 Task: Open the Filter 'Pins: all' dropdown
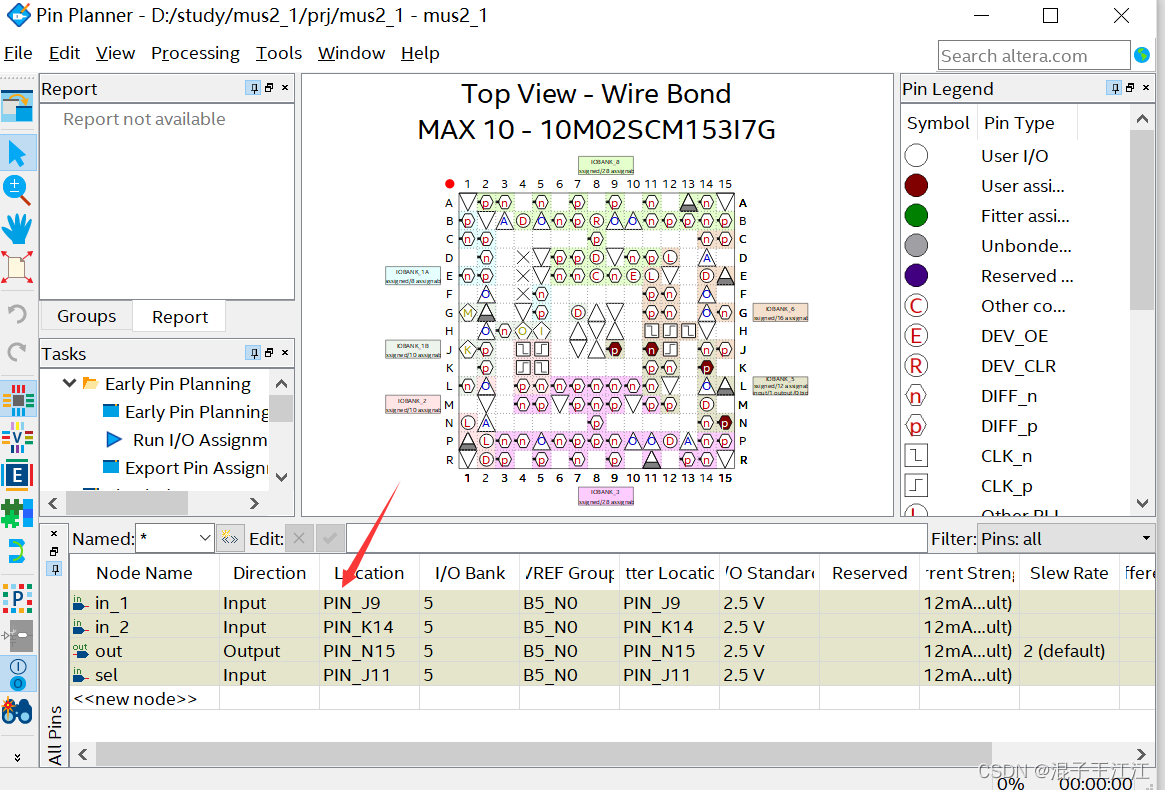point(1065,539)
